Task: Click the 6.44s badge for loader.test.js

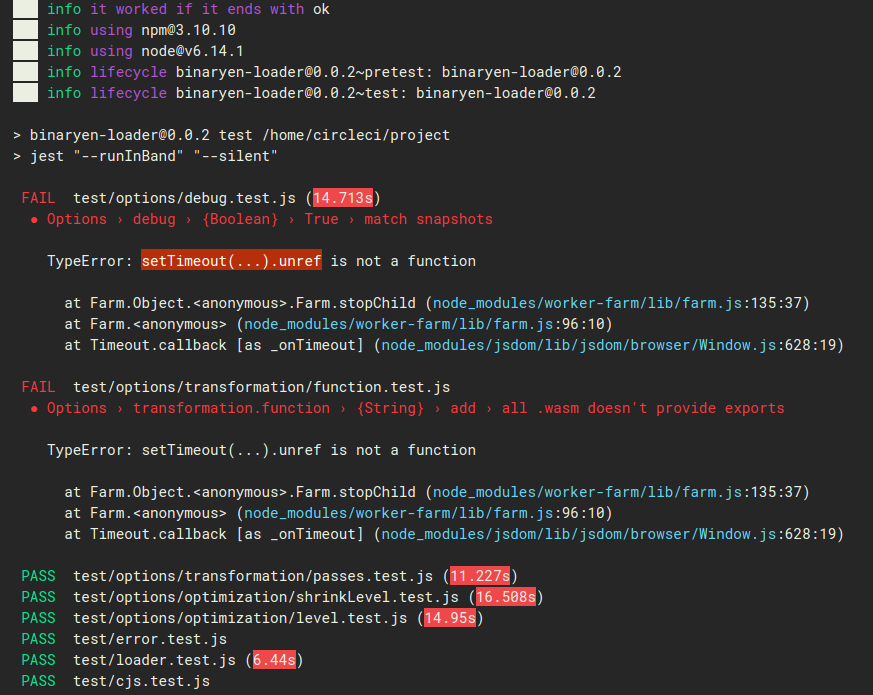Action: pos(274,660)
